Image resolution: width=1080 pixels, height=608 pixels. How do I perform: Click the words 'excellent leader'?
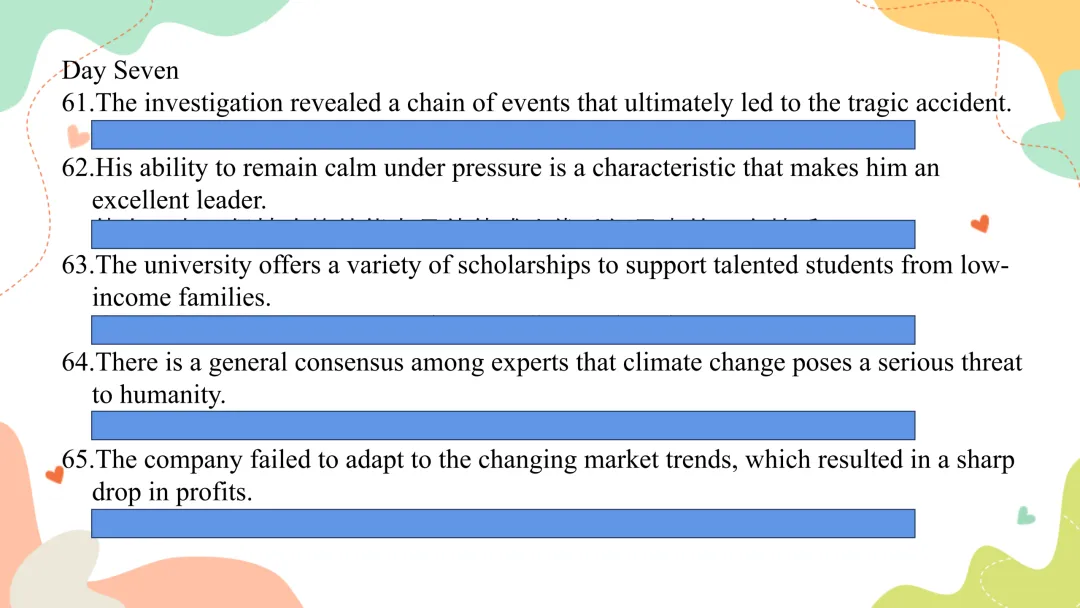[179, 200]
